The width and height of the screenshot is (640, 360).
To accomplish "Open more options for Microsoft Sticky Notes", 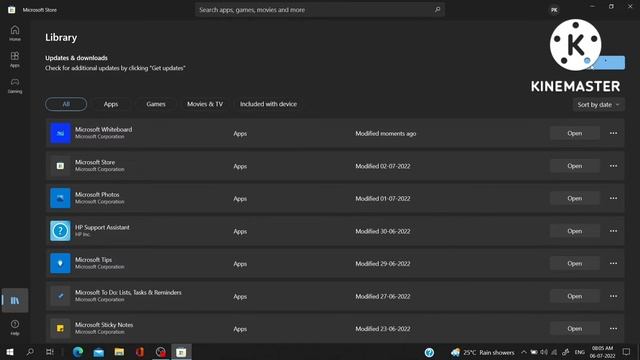I will click(613, 328).
